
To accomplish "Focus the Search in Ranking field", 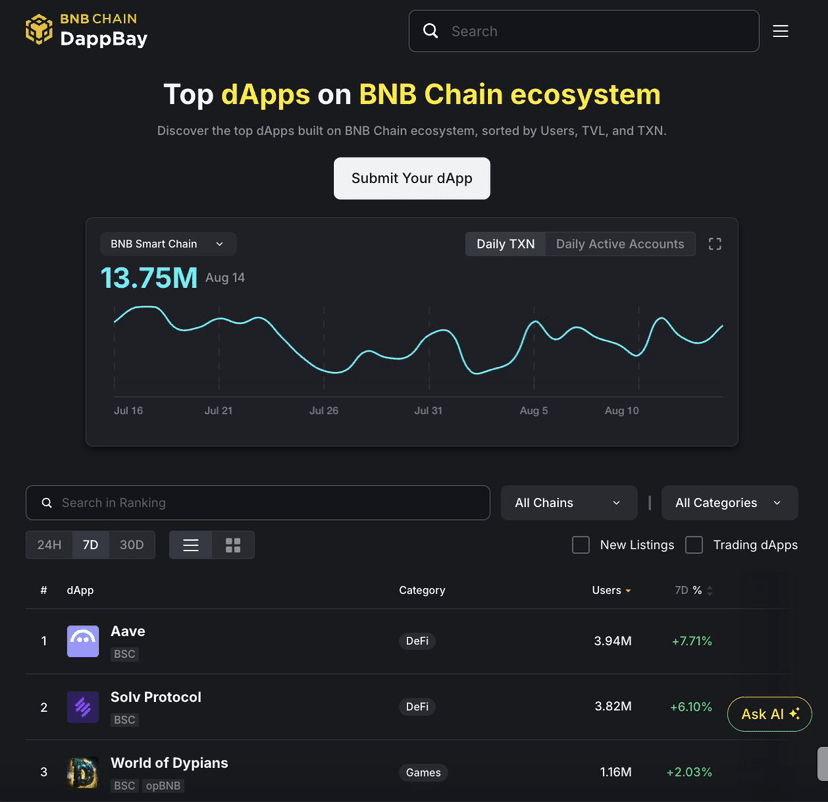I will coord(258,503).
